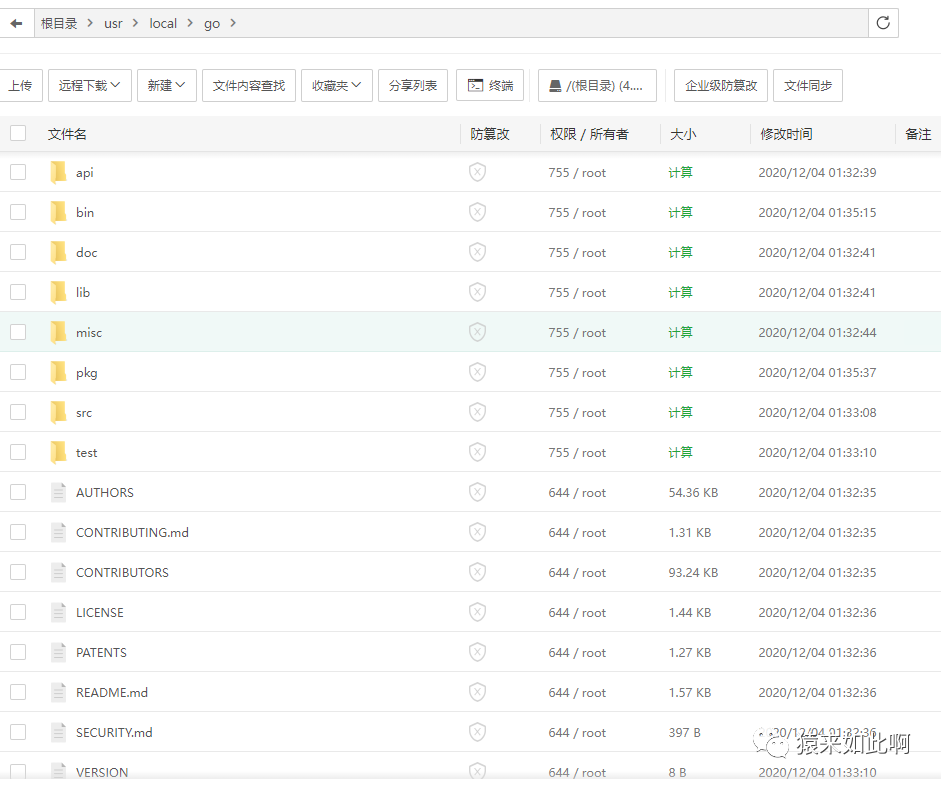Viewport: 941px width, 785px height.
Task: Check the AUTHORS file checkbox
Action: point(18,492)
